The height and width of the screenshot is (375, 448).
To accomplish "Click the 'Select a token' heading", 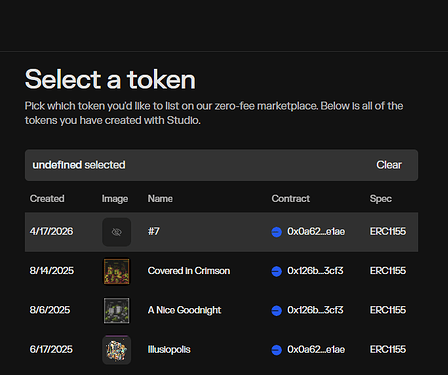I will pyautogui.click(x=110, y=79).
